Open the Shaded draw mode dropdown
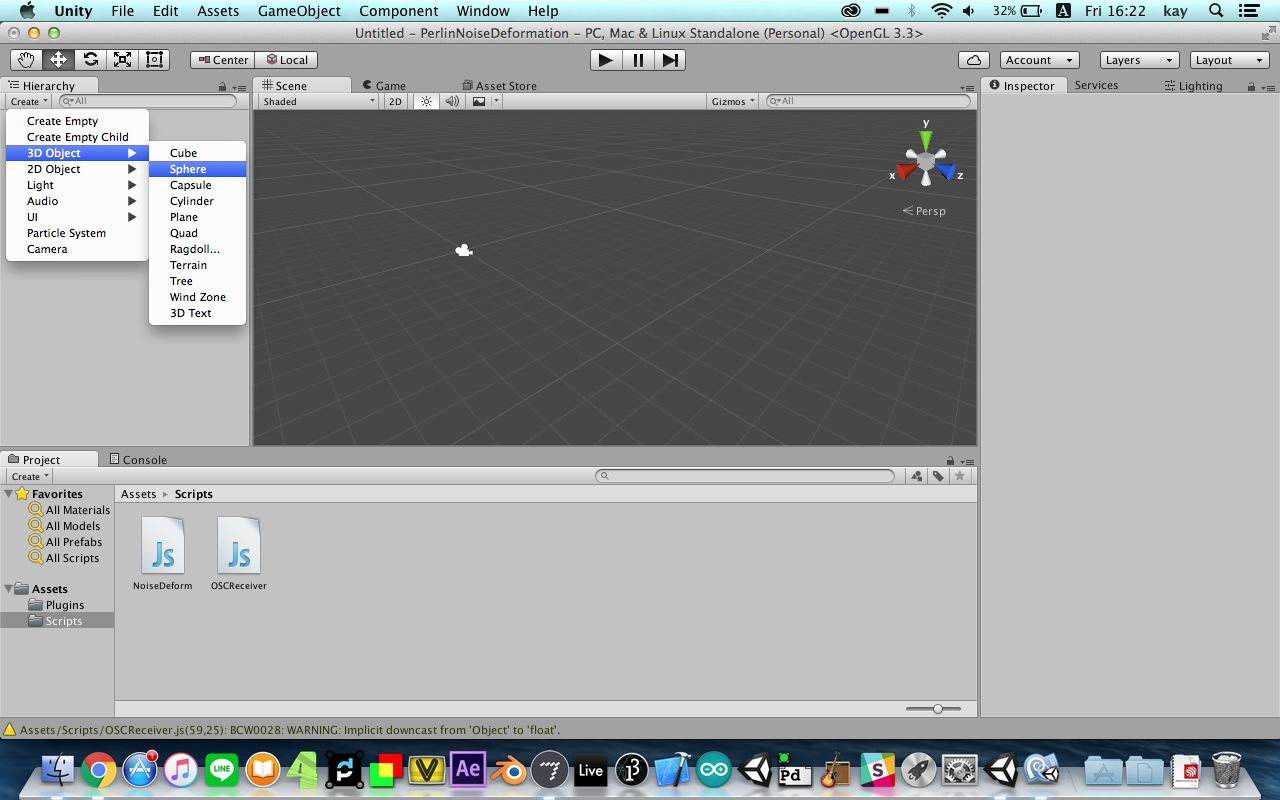The height and width of the screenshot is (800, 1280). [318, 102]
